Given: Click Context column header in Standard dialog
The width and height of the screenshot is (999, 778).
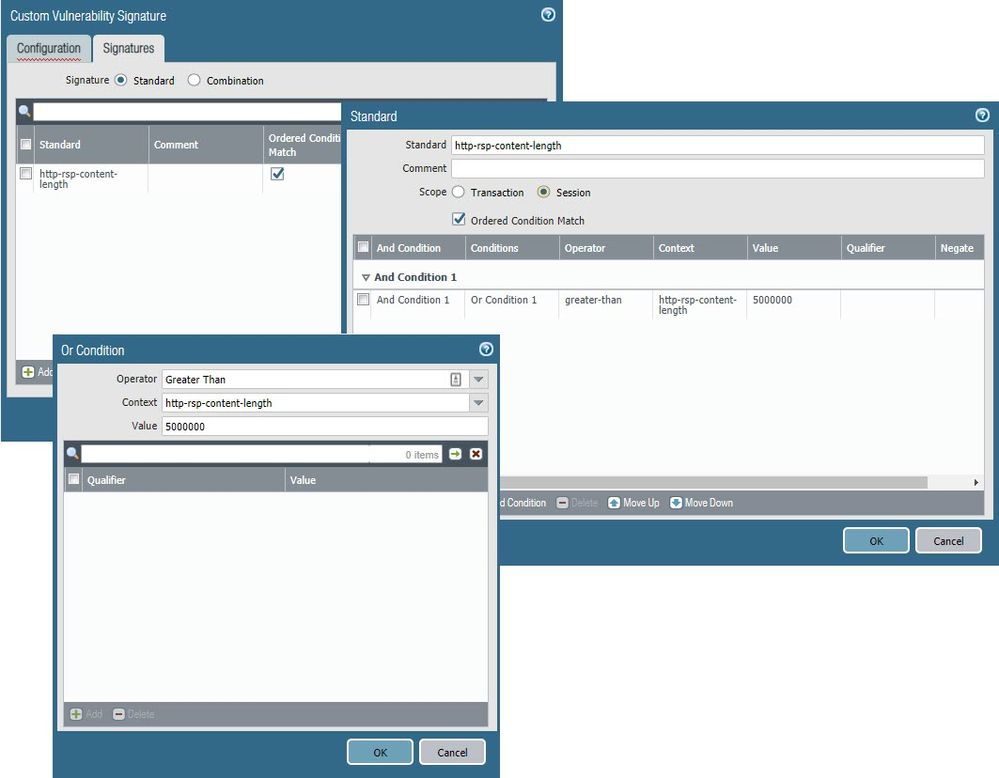Looking at the screenshot, I should point(700,248).
